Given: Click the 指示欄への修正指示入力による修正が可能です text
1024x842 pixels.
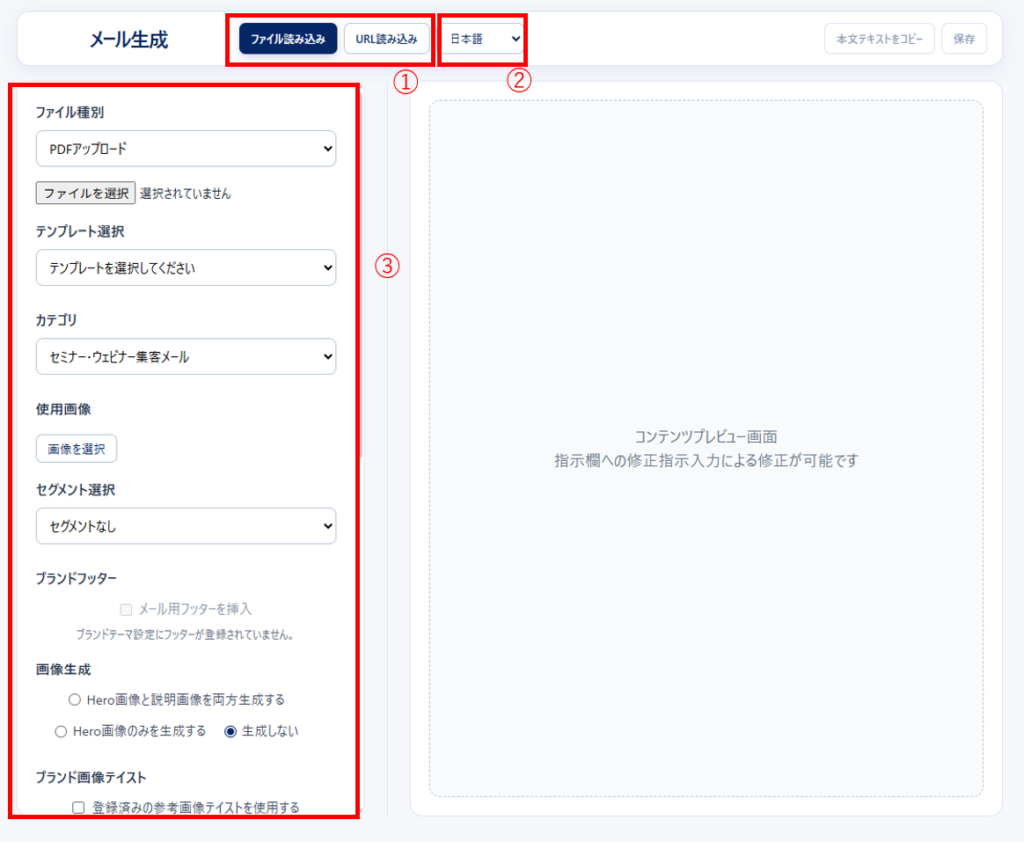Looking at the screenshot, I should point(706,461).
